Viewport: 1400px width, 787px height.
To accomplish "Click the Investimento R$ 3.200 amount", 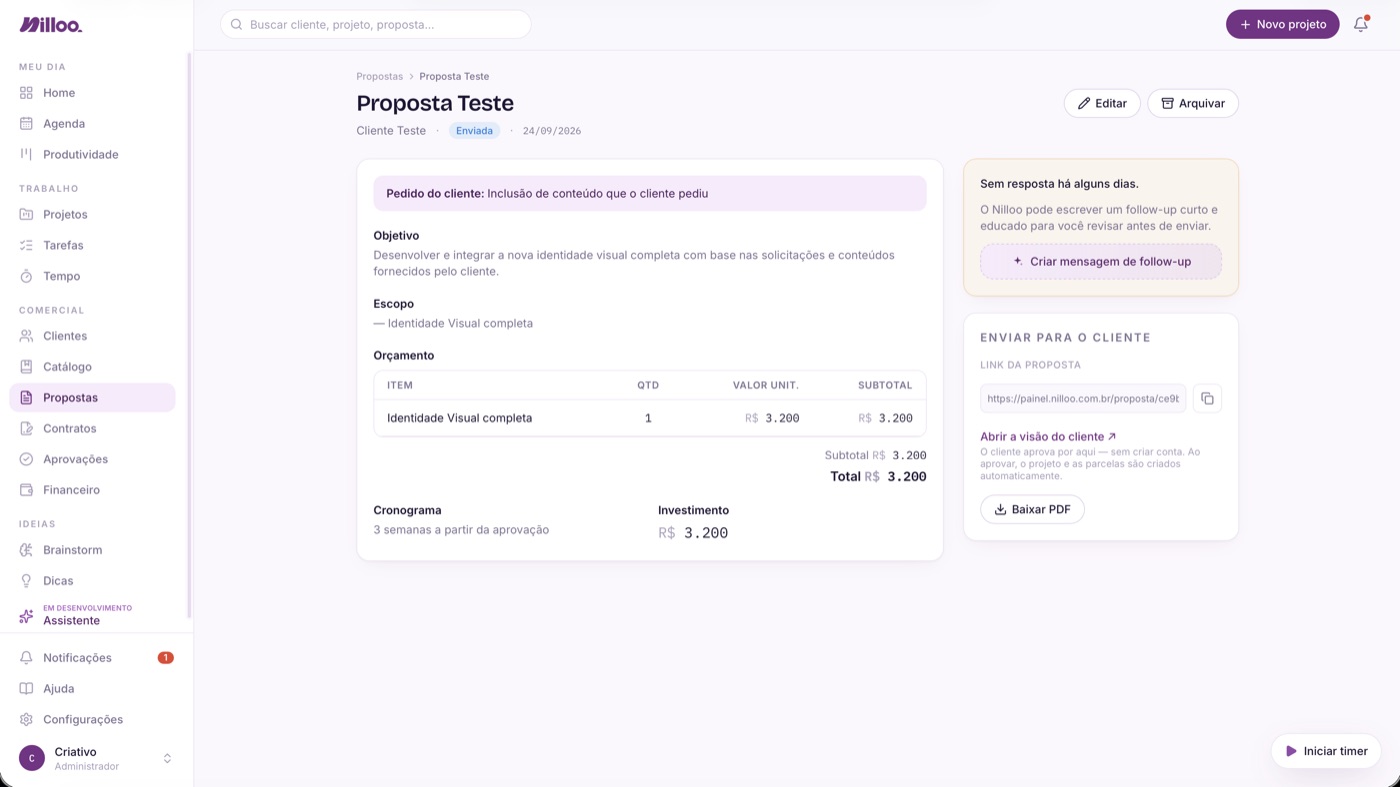I will 693,533.
